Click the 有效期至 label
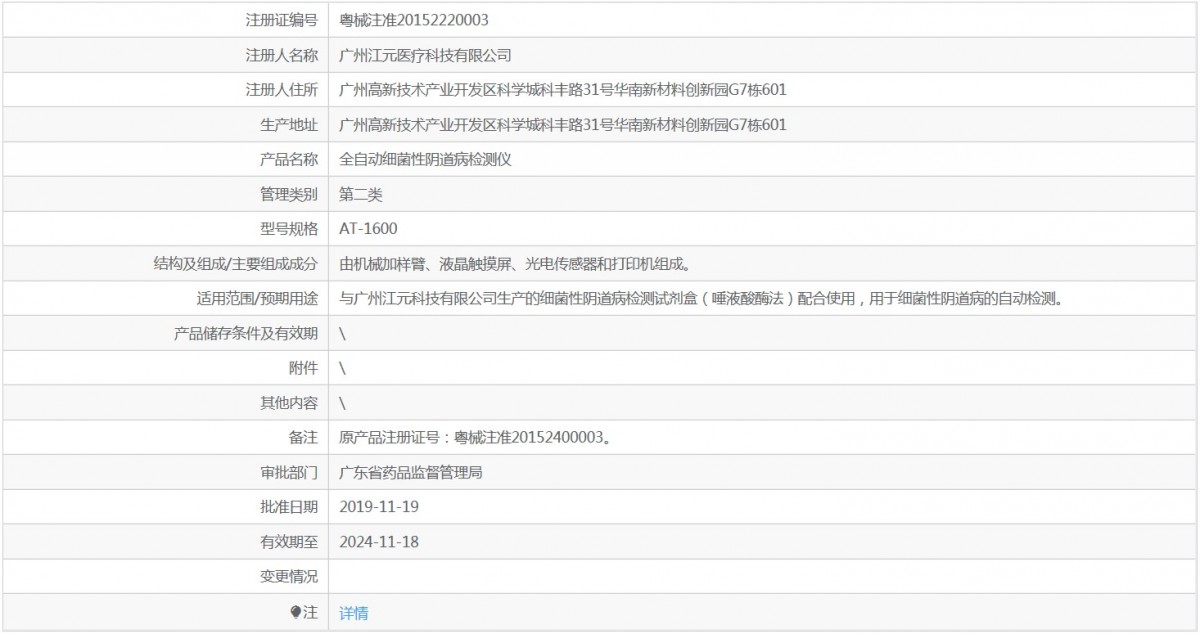Screen dimensions: 1200x634 click(x=289, y=542)
